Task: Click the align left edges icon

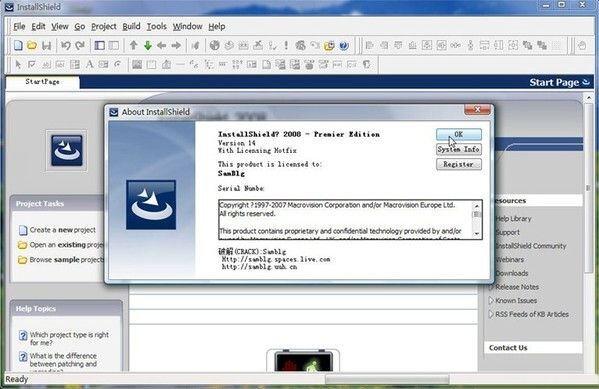Action: [369, 46]
